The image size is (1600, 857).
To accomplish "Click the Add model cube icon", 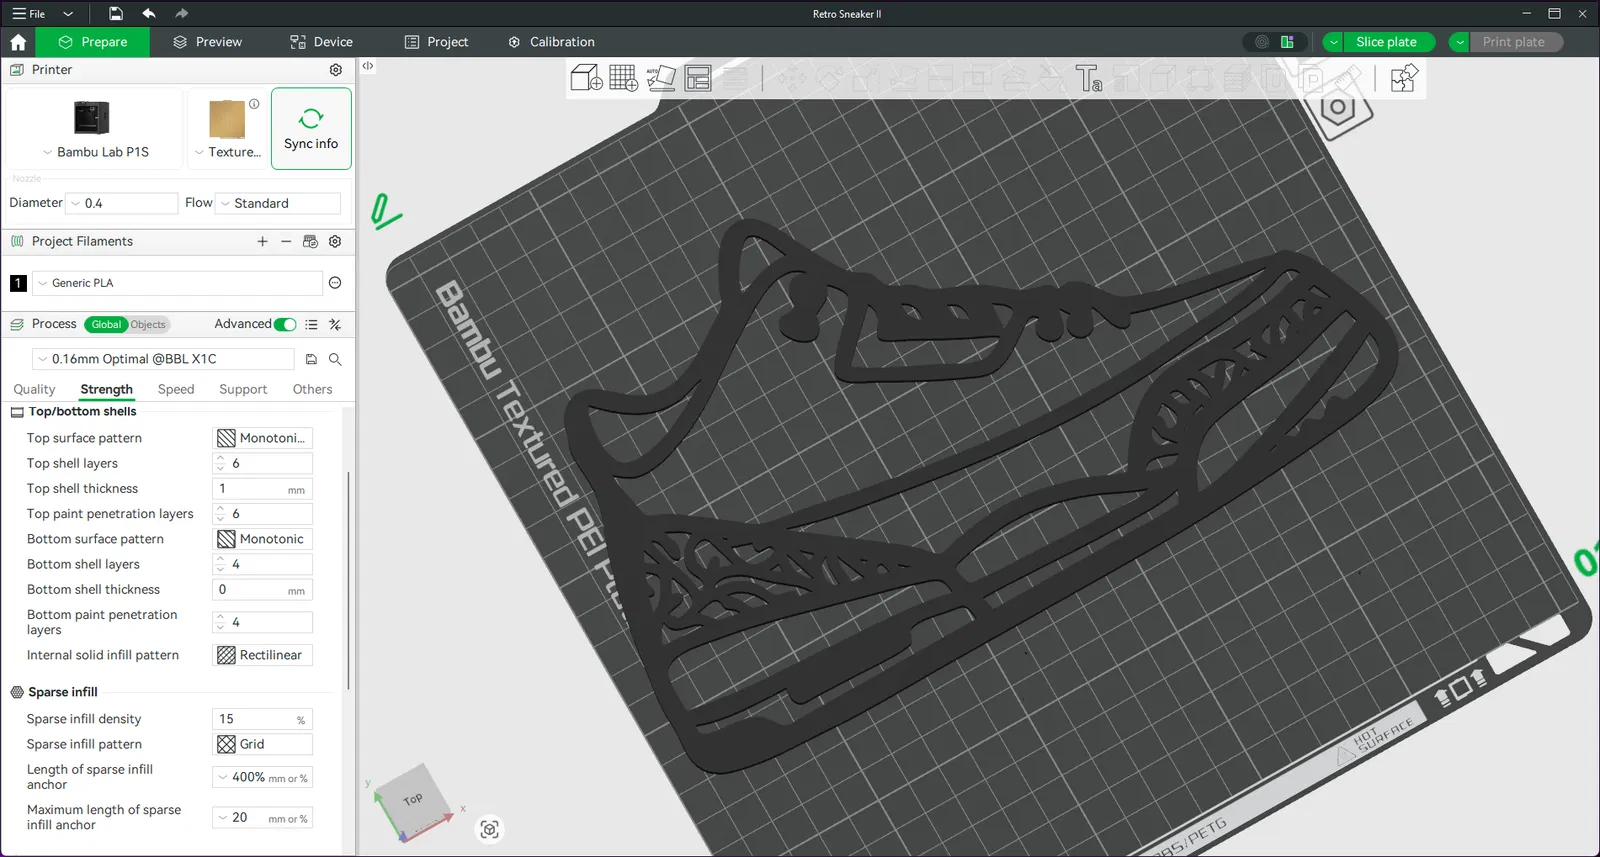I will click(586, 78).
